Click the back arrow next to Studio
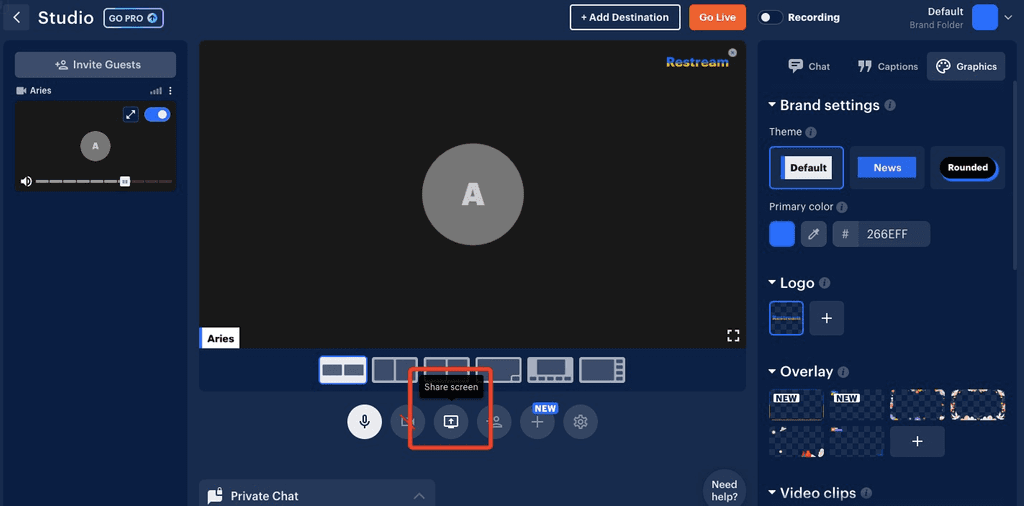The height and width of the screenshot is (506, 1024). pyautogui.click(x=17, y=18)
